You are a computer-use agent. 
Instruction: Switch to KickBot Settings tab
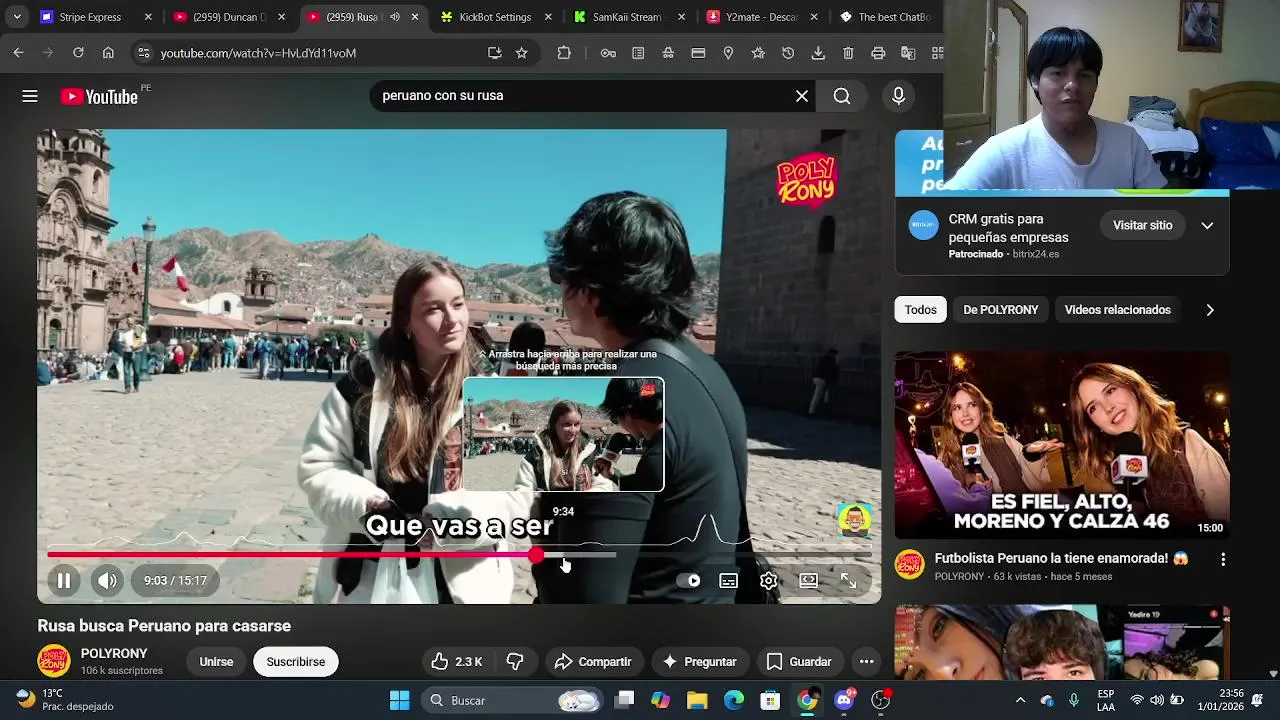click(495, 17)
